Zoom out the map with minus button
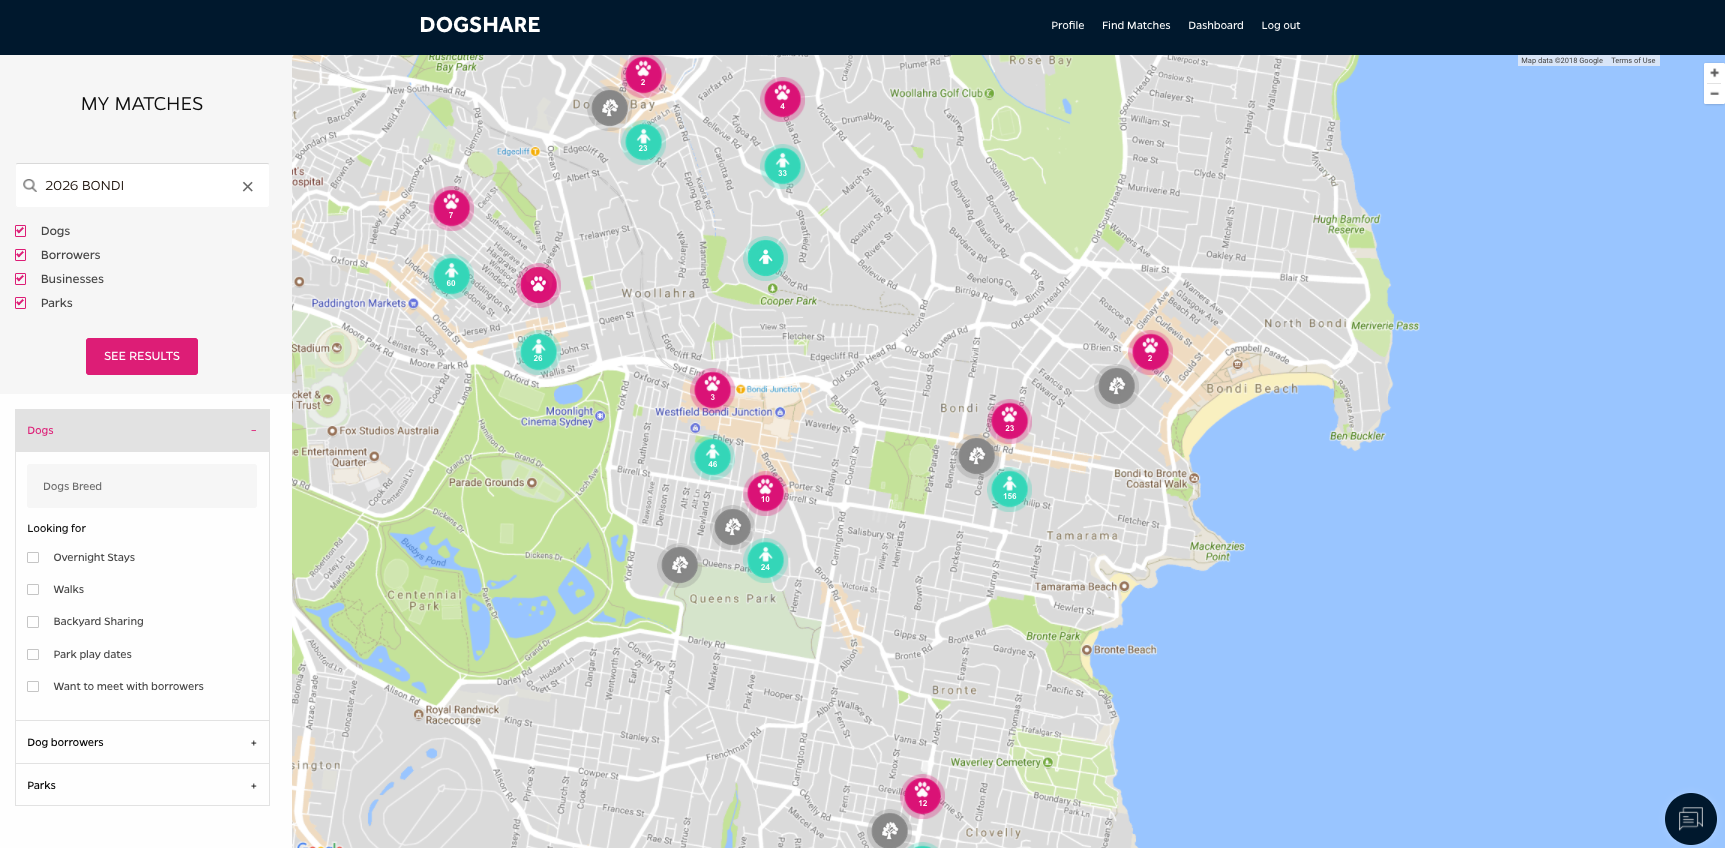The width and height of the screenshot is (1725, 848). (1714, 94)
